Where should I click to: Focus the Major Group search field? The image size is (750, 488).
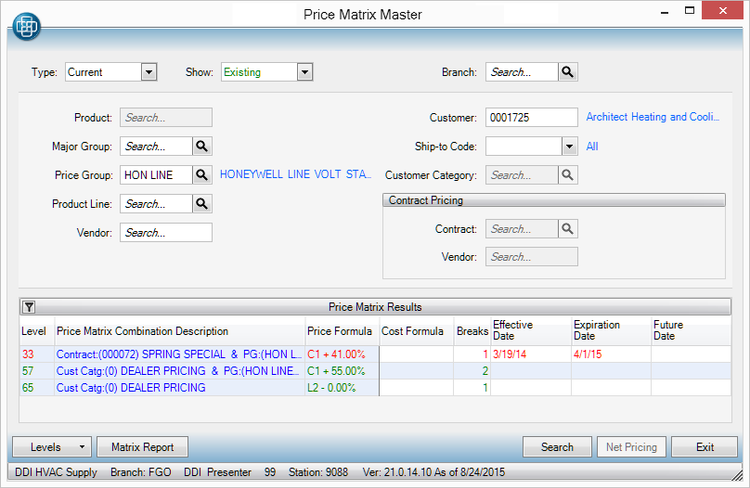(x=156, y=146)
